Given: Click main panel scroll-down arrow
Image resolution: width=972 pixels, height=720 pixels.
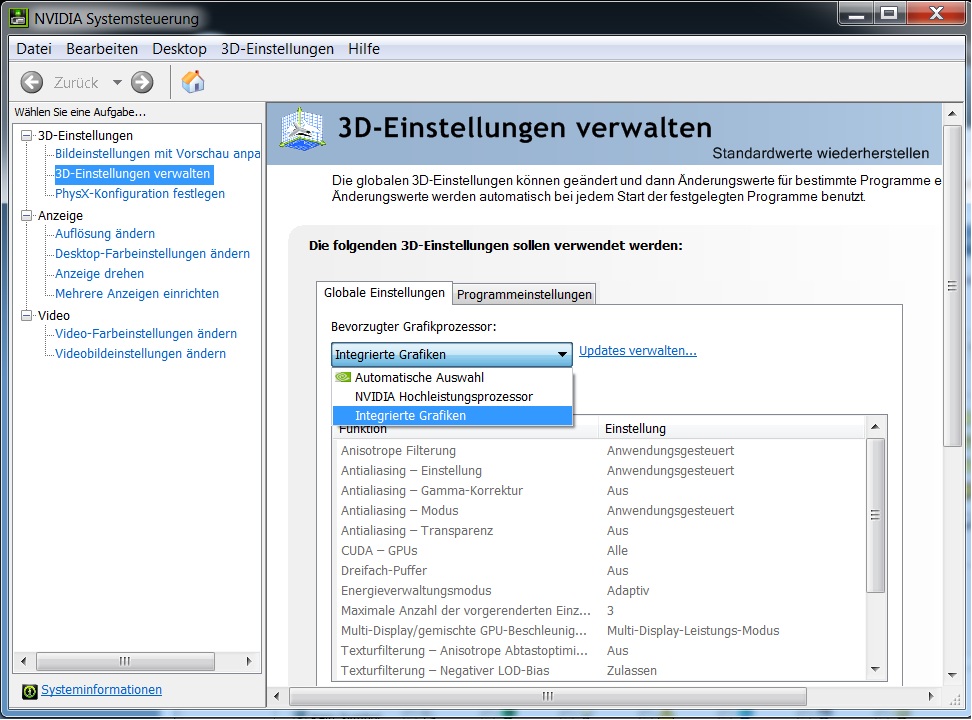Looking at the screenshot, I should (952, 675).
